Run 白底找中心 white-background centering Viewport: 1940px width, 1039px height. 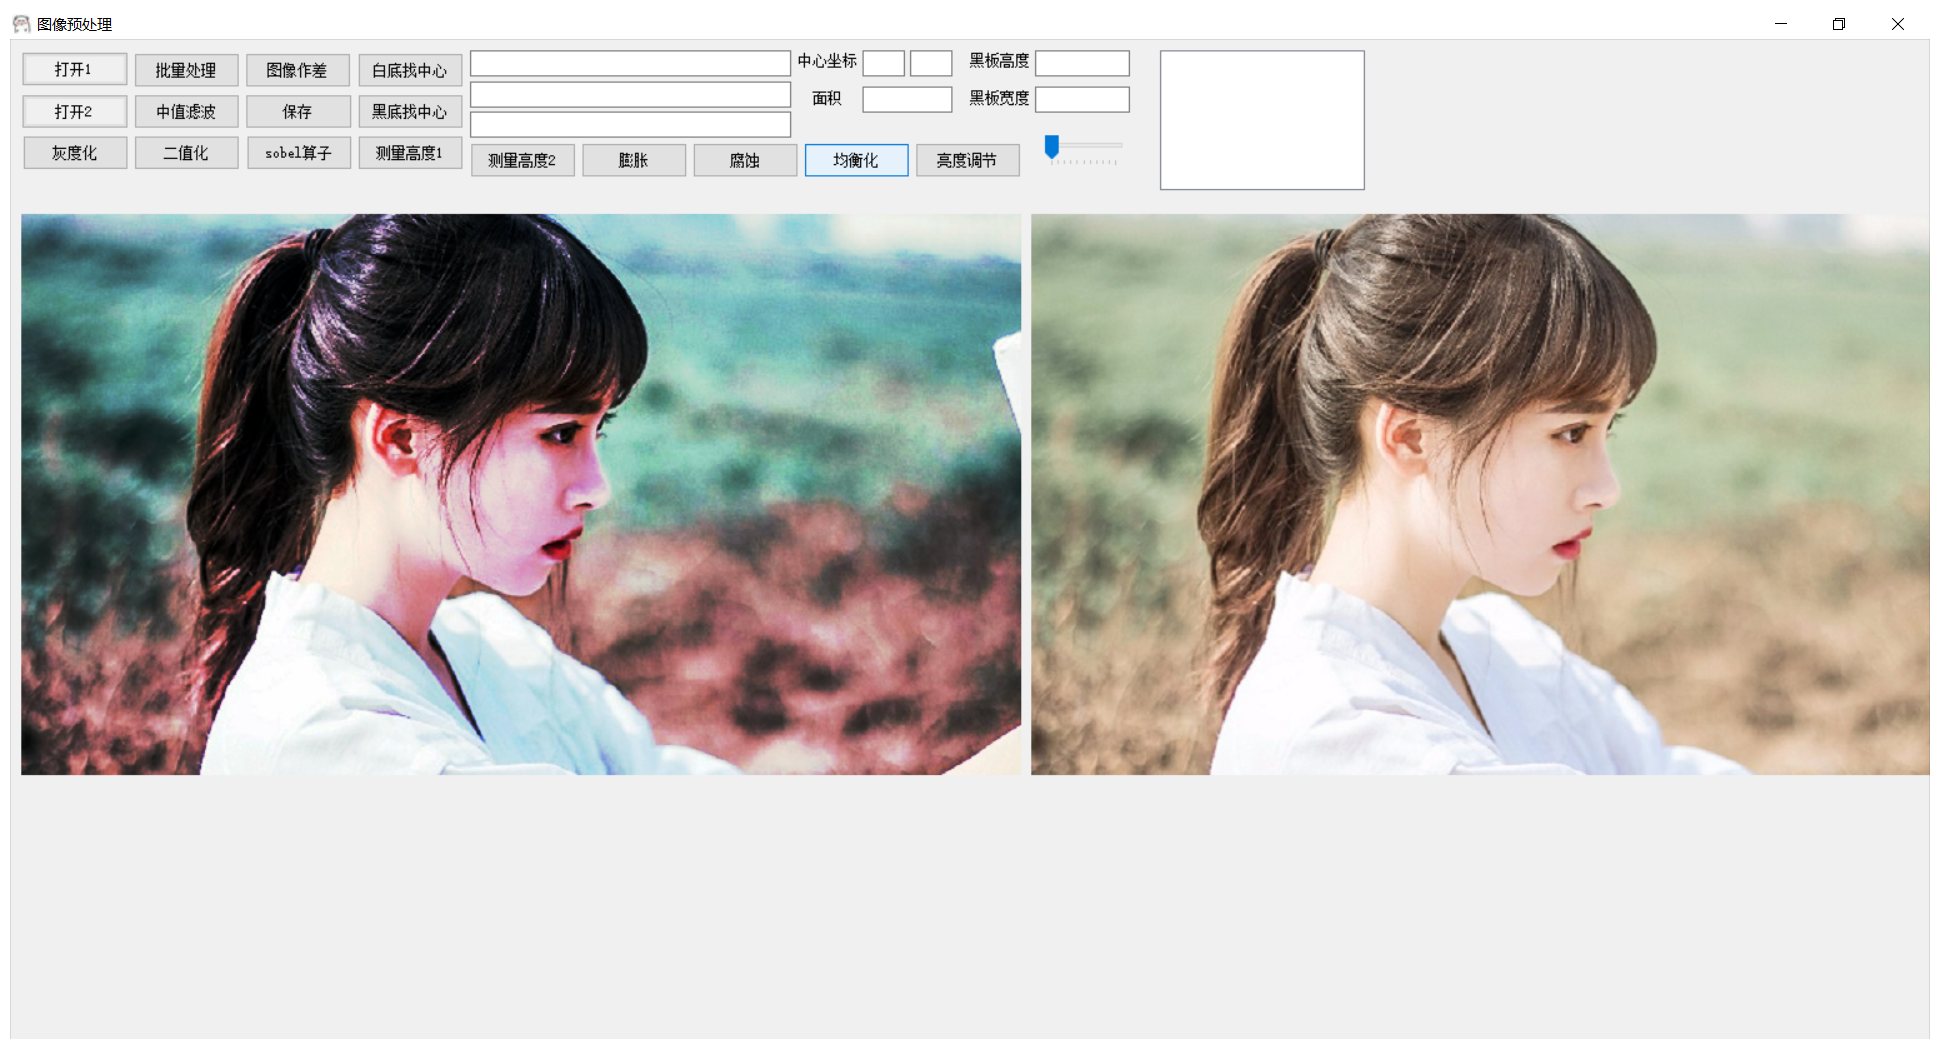pyautogui.click(x=410, y=69)
